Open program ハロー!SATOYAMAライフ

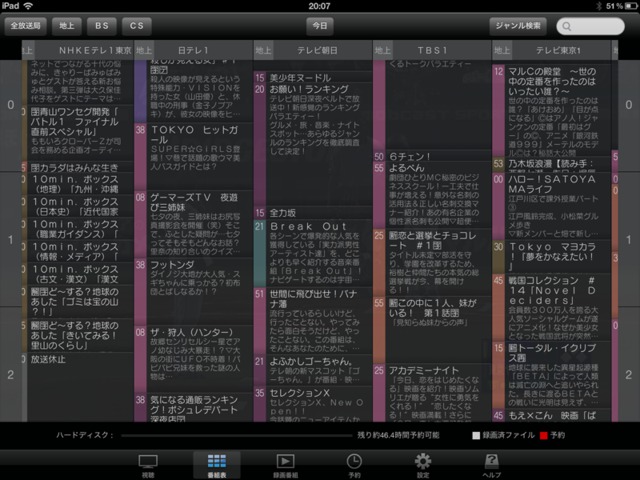(552, 205)
